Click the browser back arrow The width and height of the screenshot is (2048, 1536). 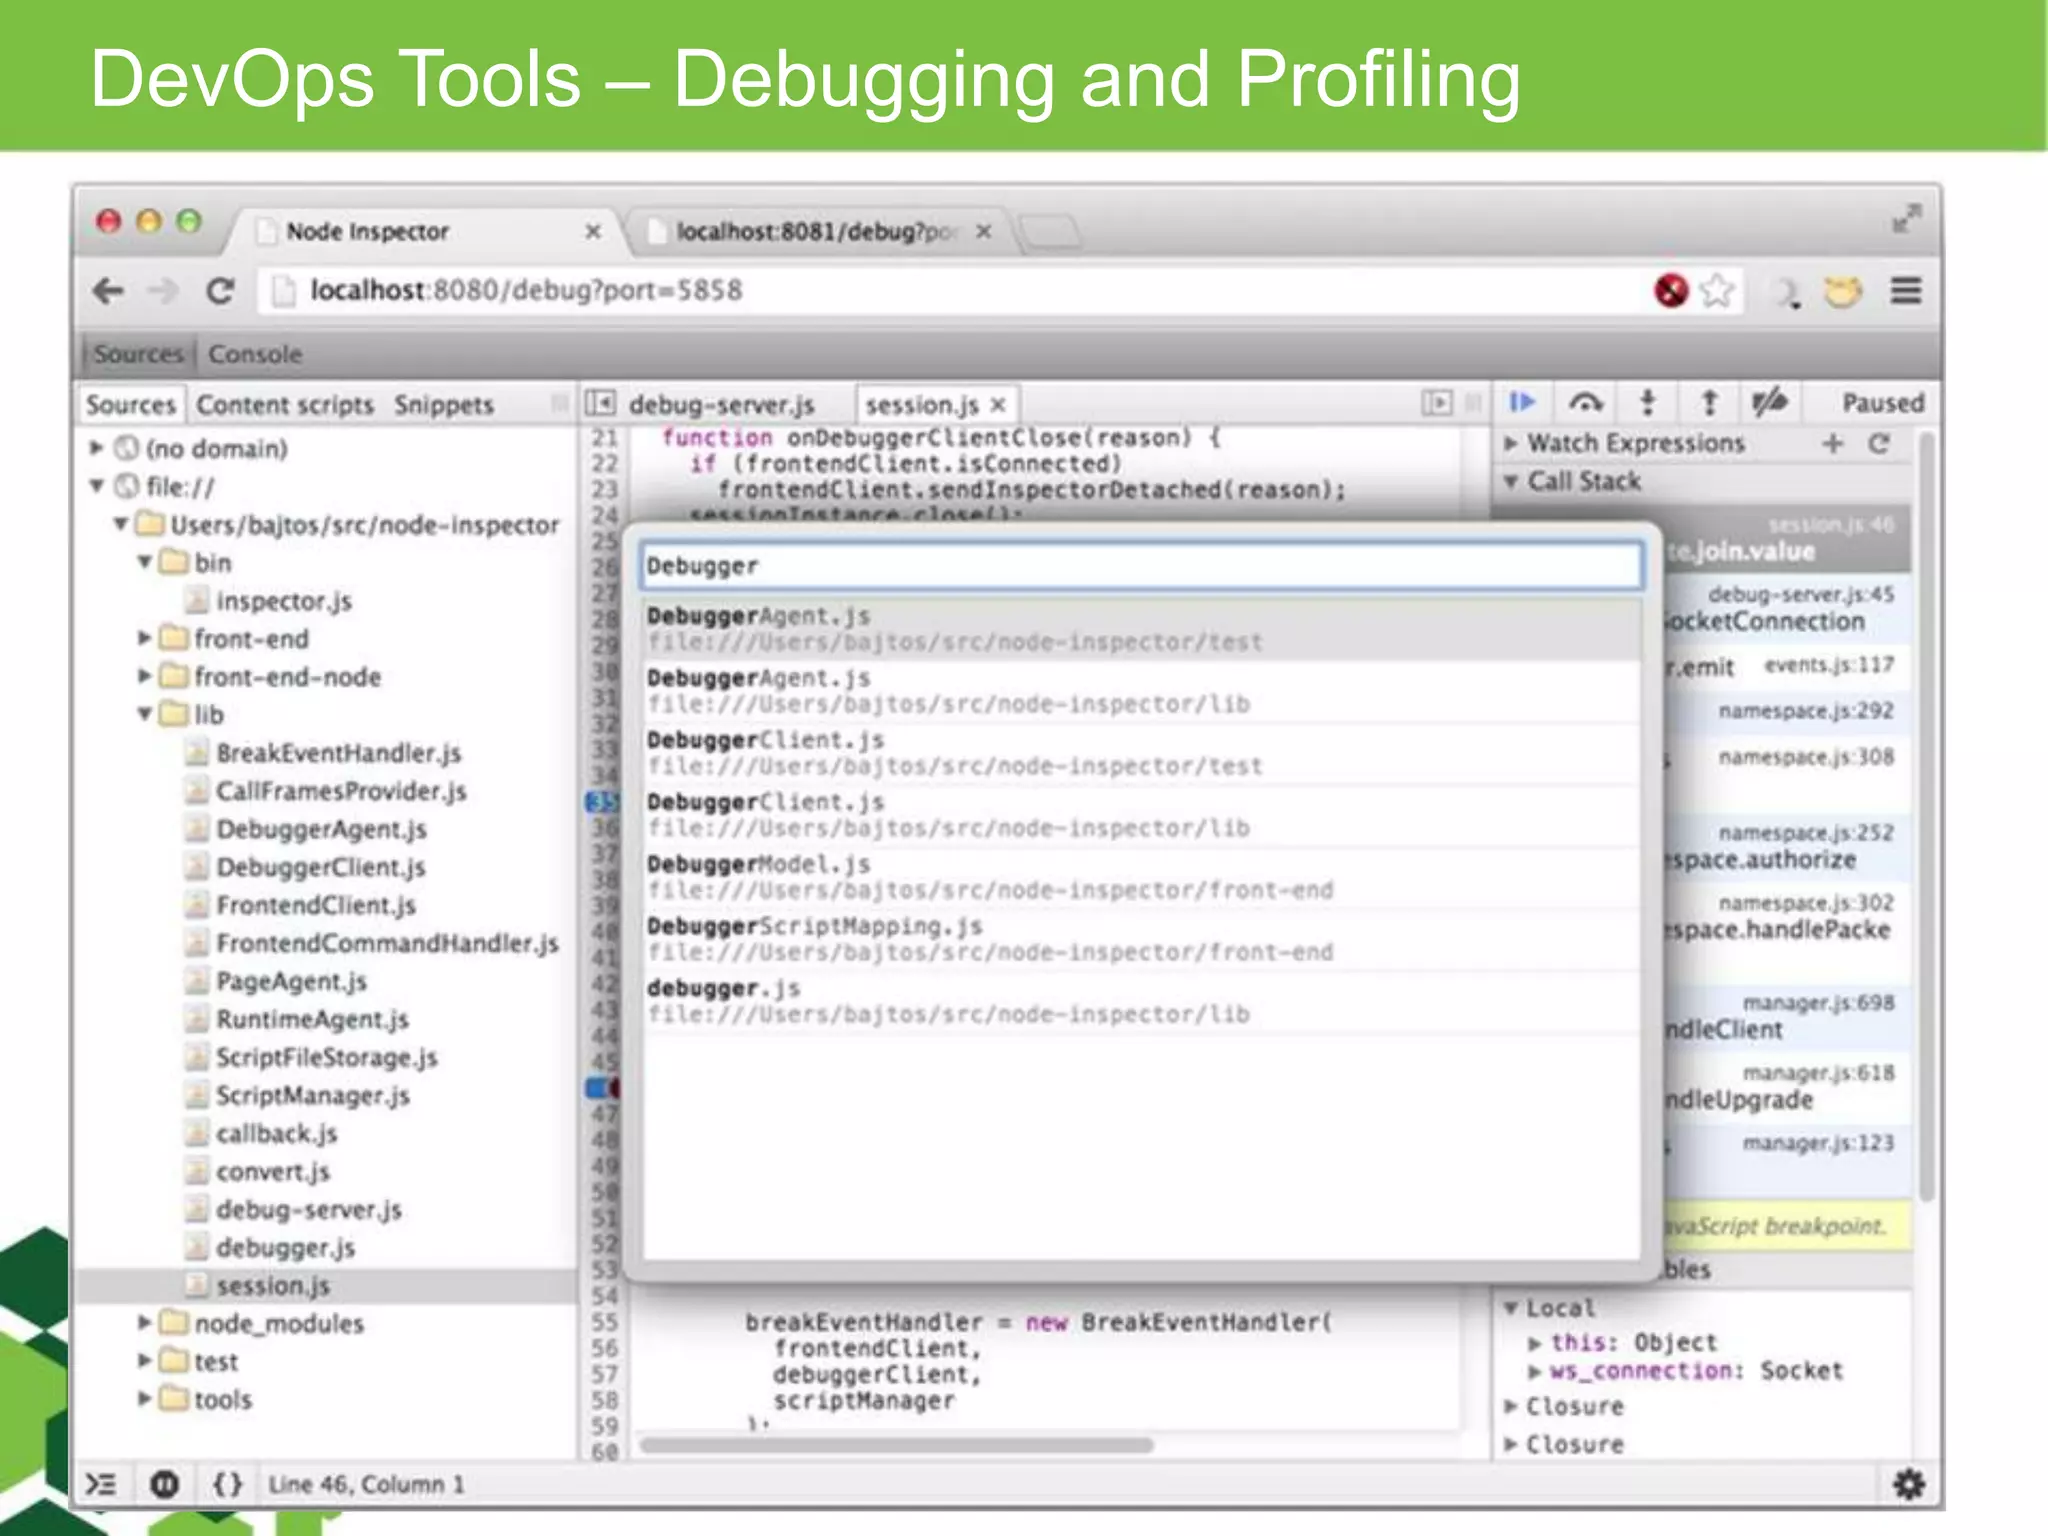[108, 291]
